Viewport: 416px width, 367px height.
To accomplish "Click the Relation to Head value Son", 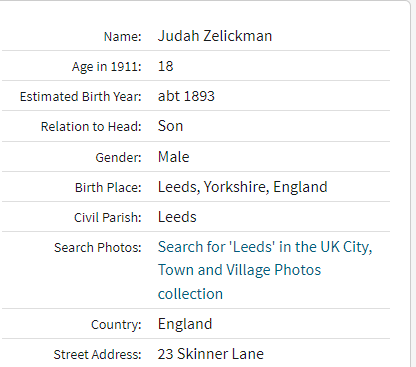I will (x=171, y=126).
